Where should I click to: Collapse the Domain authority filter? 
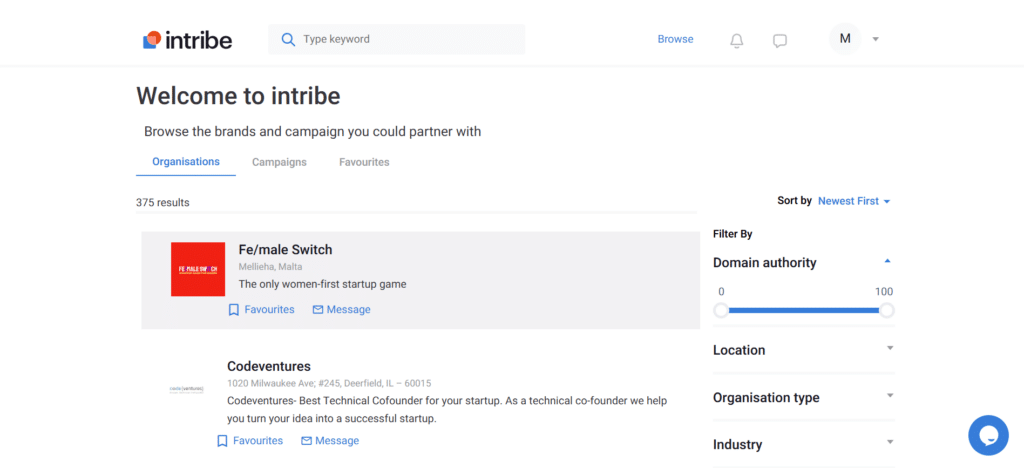[887, 262]
